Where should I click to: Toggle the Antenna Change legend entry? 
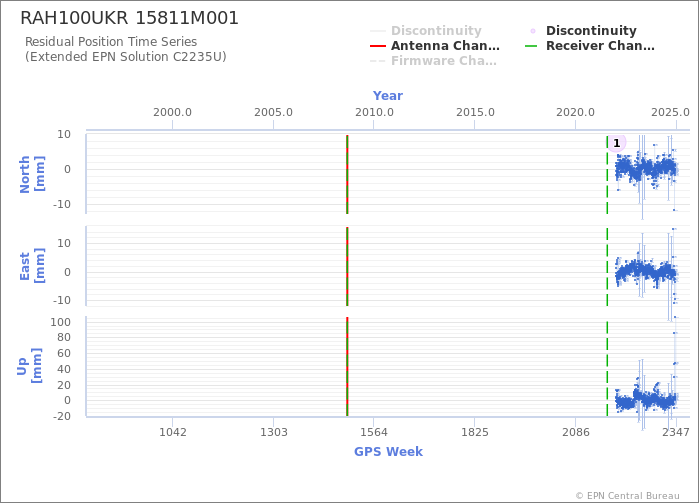(x=435, y=46)
